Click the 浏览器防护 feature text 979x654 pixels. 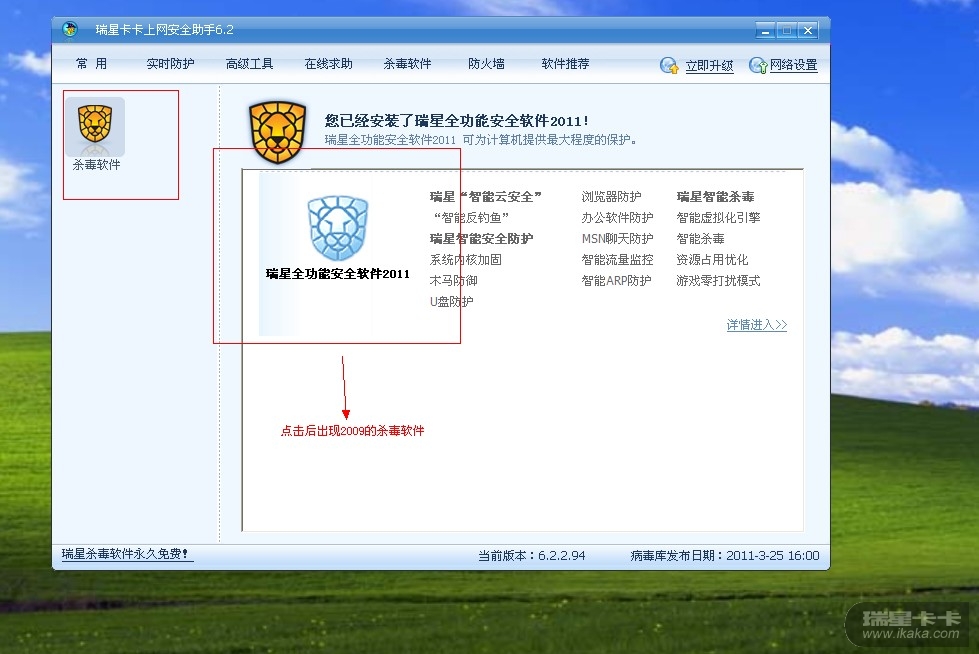click(x=611, y=197)
